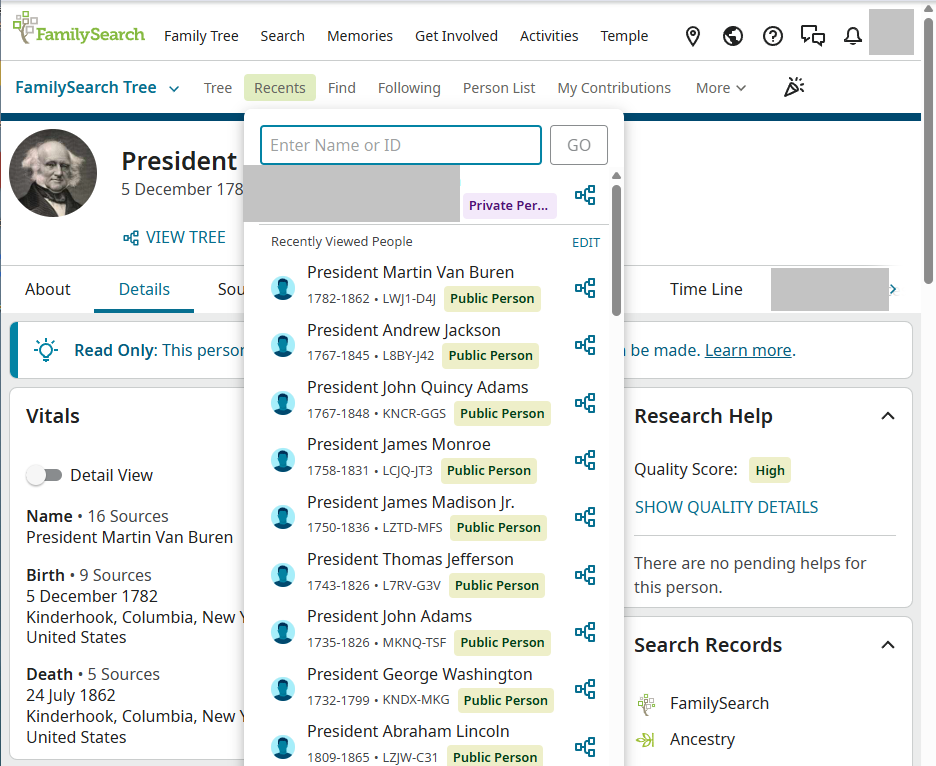
Task: Open the notifications bell icon
Action: click(x=852, y=36)
